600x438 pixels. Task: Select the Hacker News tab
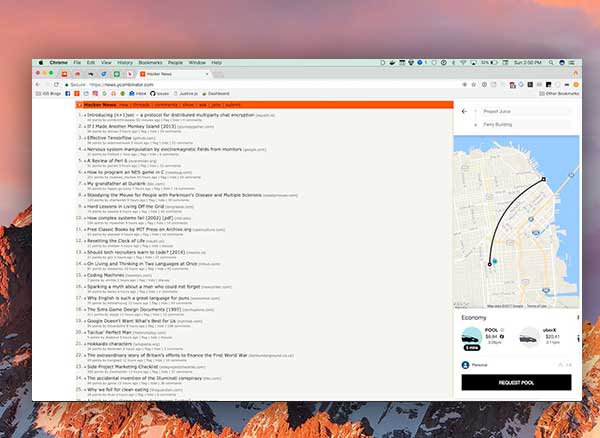[x=174, y=74]
